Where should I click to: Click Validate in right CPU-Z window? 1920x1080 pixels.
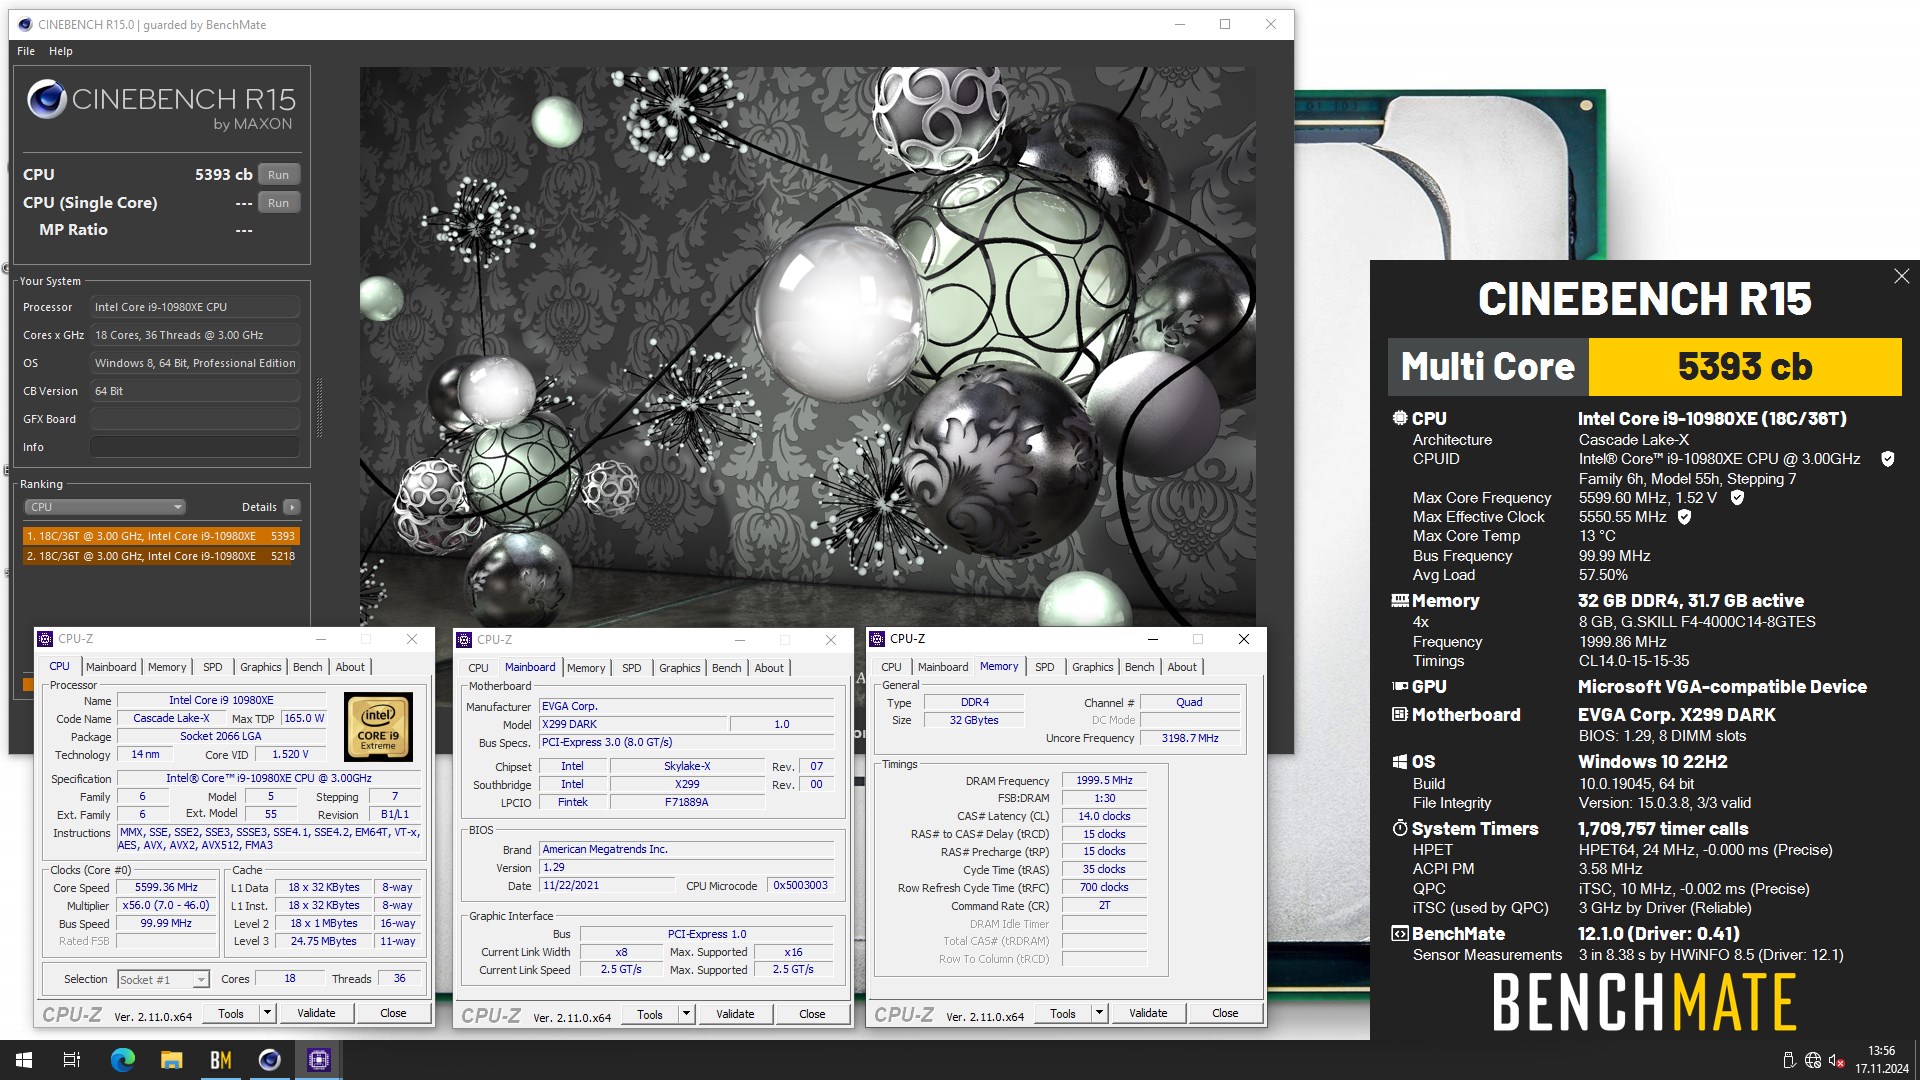tap(1148, 1013)
